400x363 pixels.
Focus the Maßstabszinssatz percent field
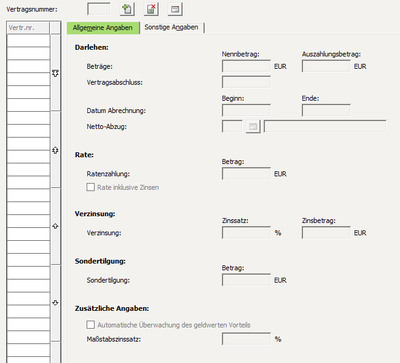click(x=246, y=339)
